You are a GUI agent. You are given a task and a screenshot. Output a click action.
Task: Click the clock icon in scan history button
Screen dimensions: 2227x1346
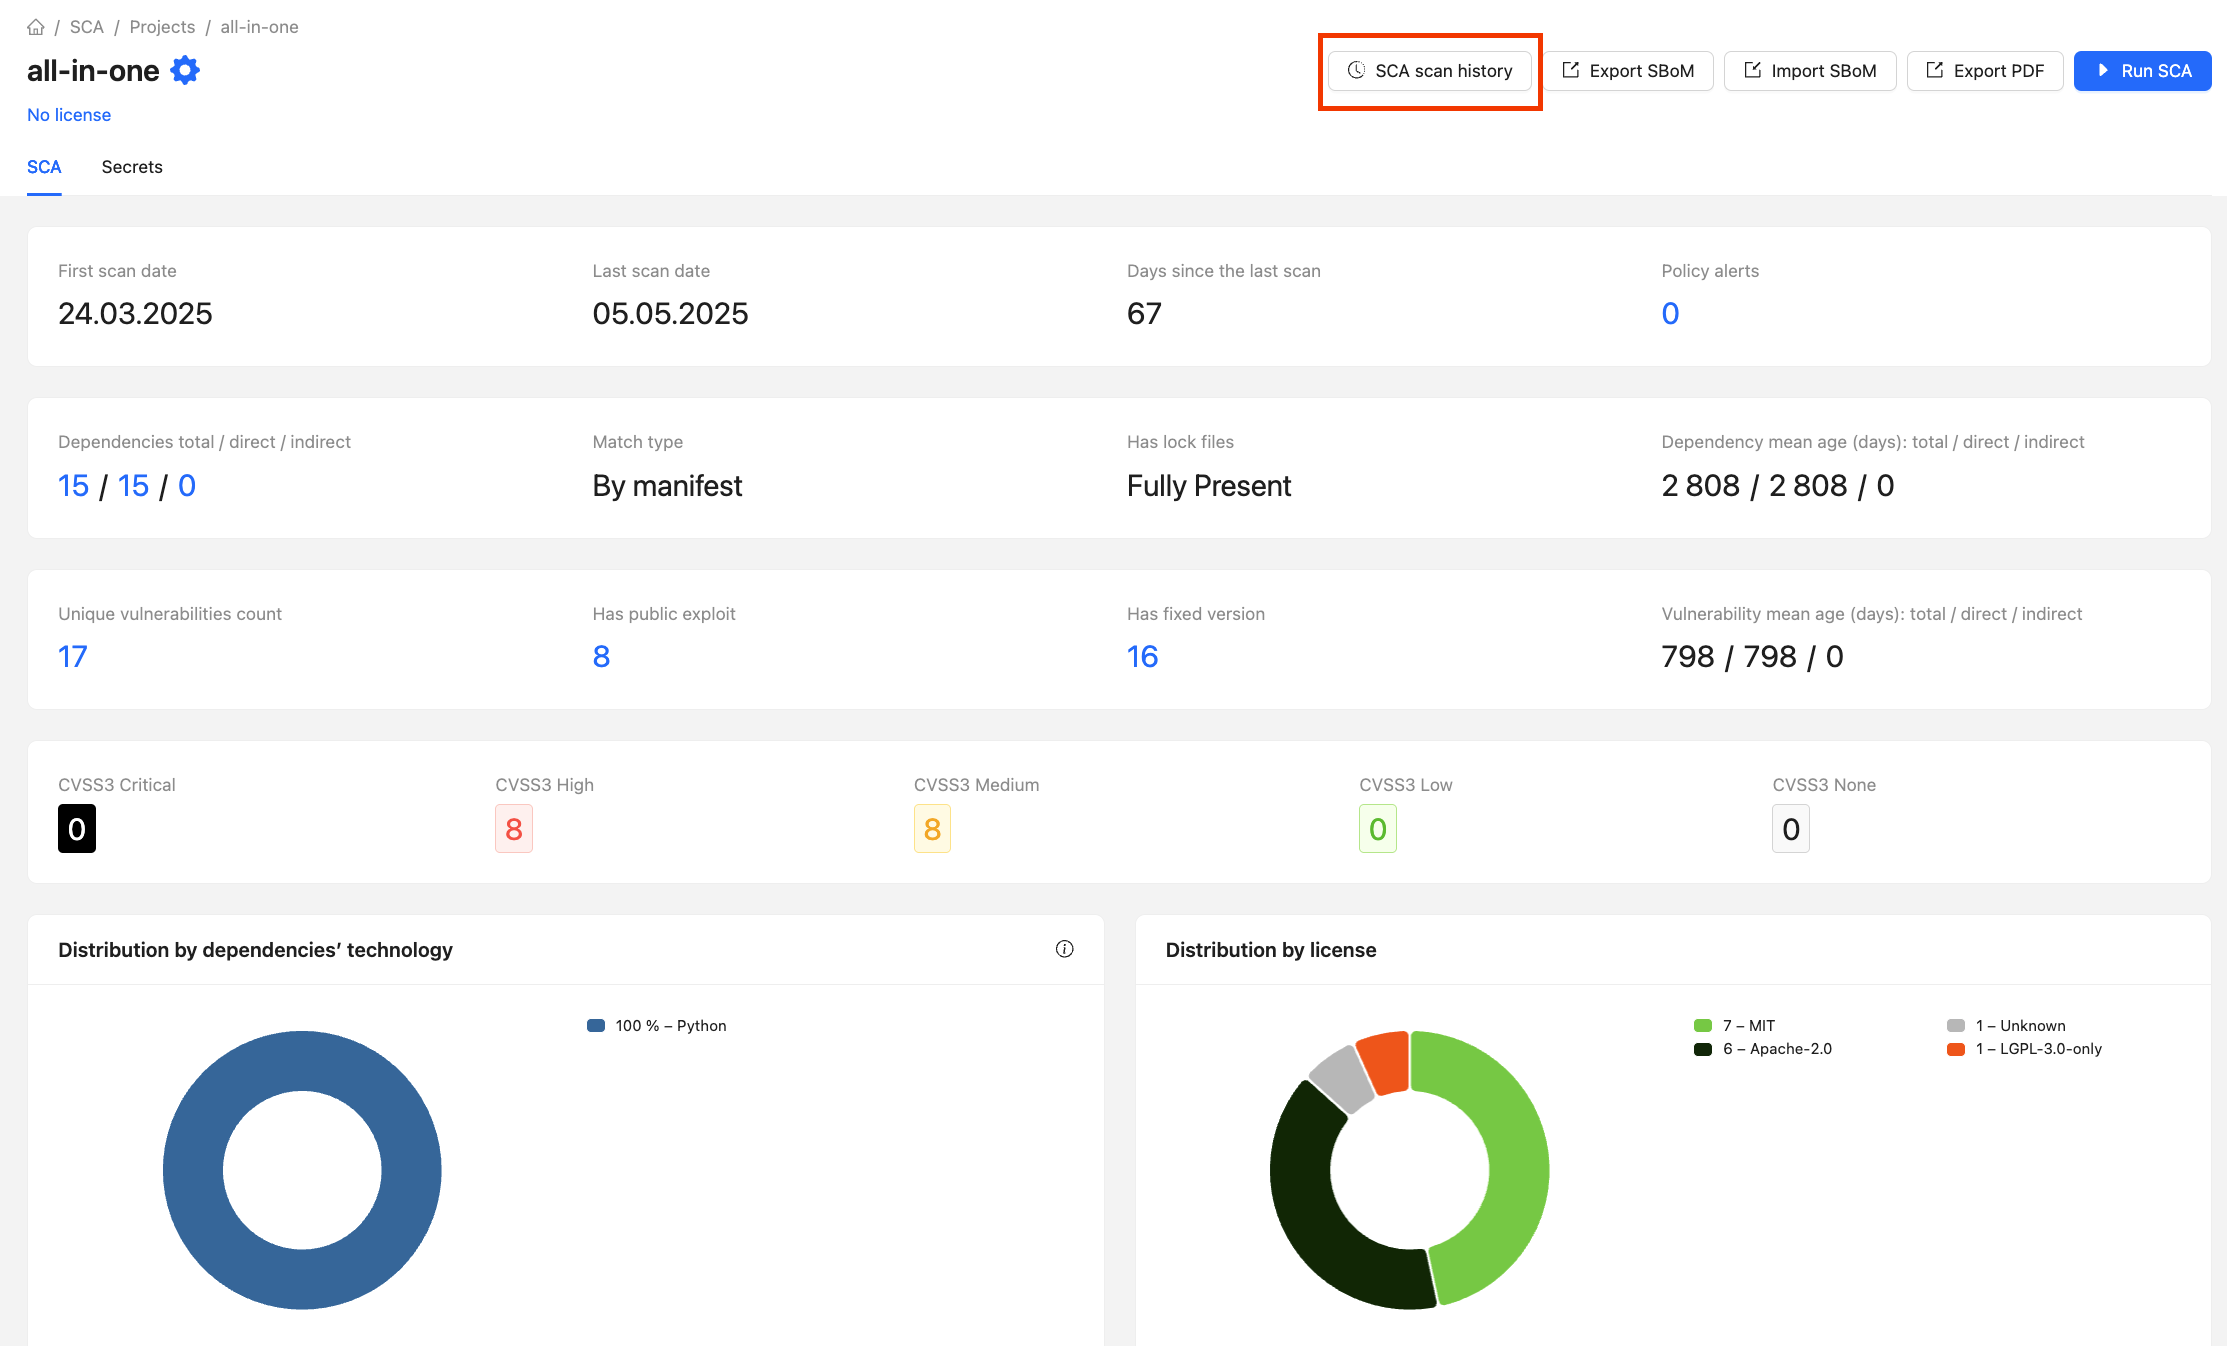point(1356,70)
